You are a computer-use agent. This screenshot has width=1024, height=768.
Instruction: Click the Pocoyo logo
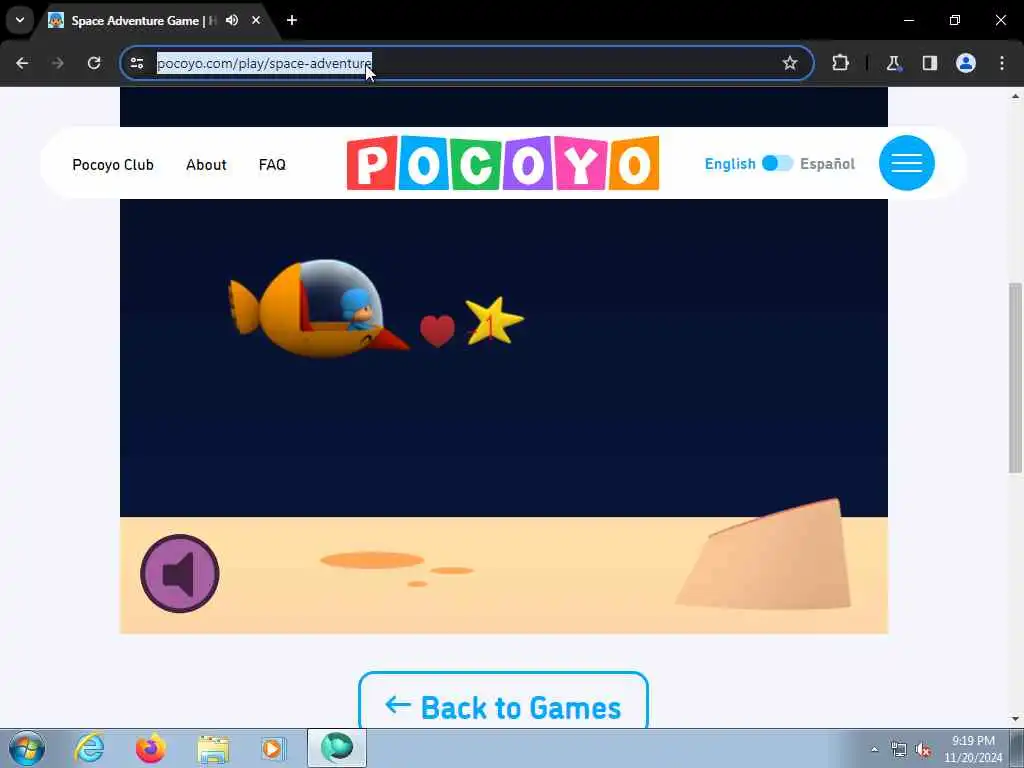pyautogui.click(x=503, y=163)
